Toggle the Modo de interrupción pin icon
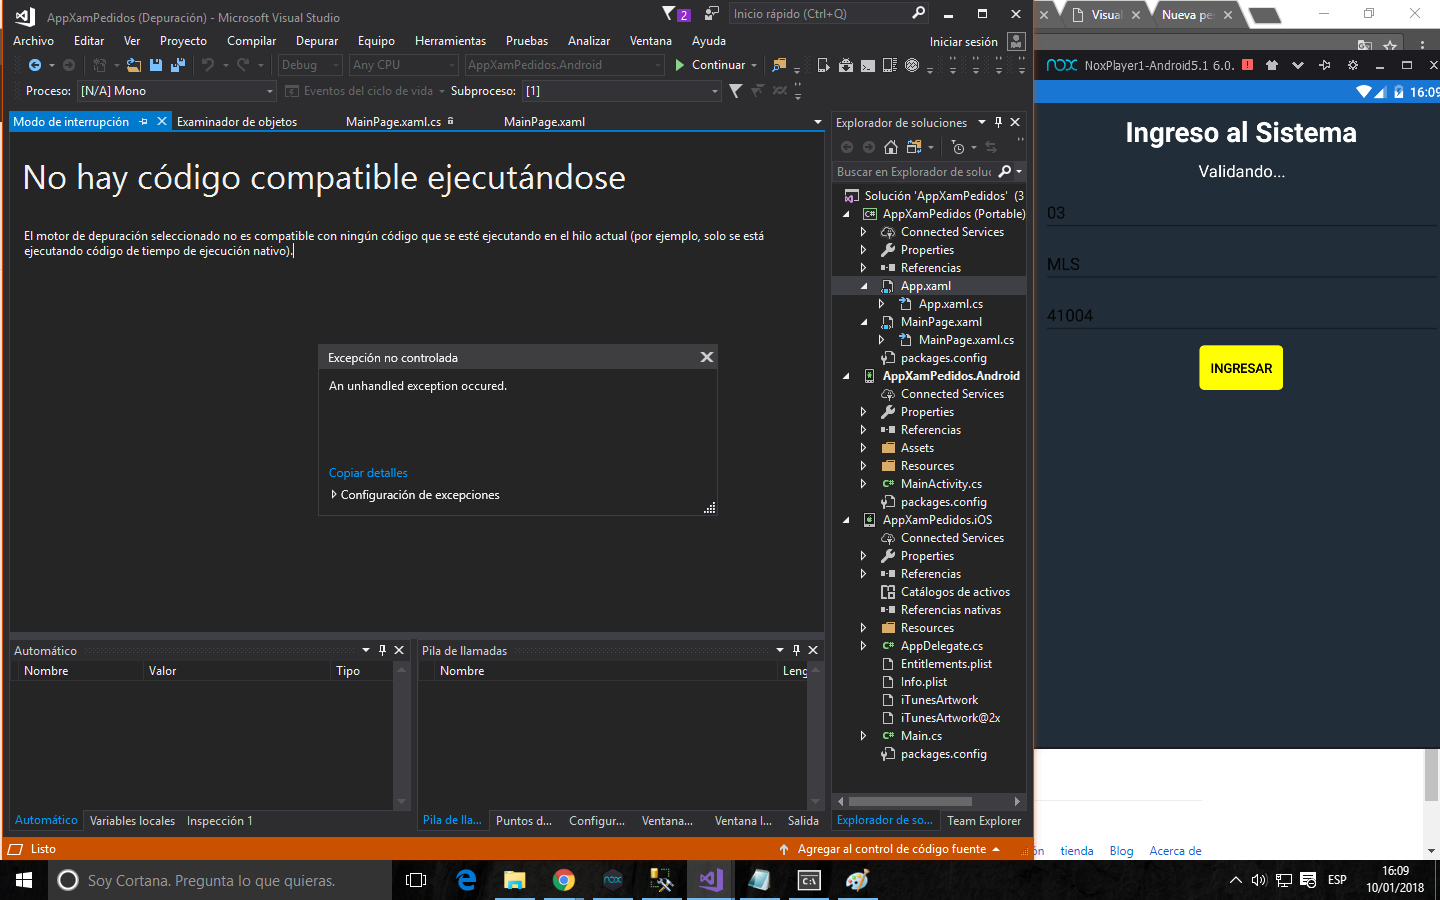Viewport: 1440px width, 900px height. 141,121
